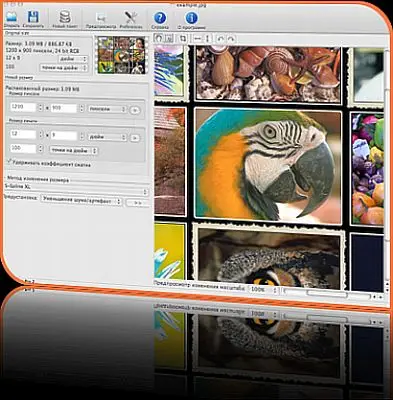Click the >> button beside the preset dropdown
393x400 pixels.
(x=138, y=202)
